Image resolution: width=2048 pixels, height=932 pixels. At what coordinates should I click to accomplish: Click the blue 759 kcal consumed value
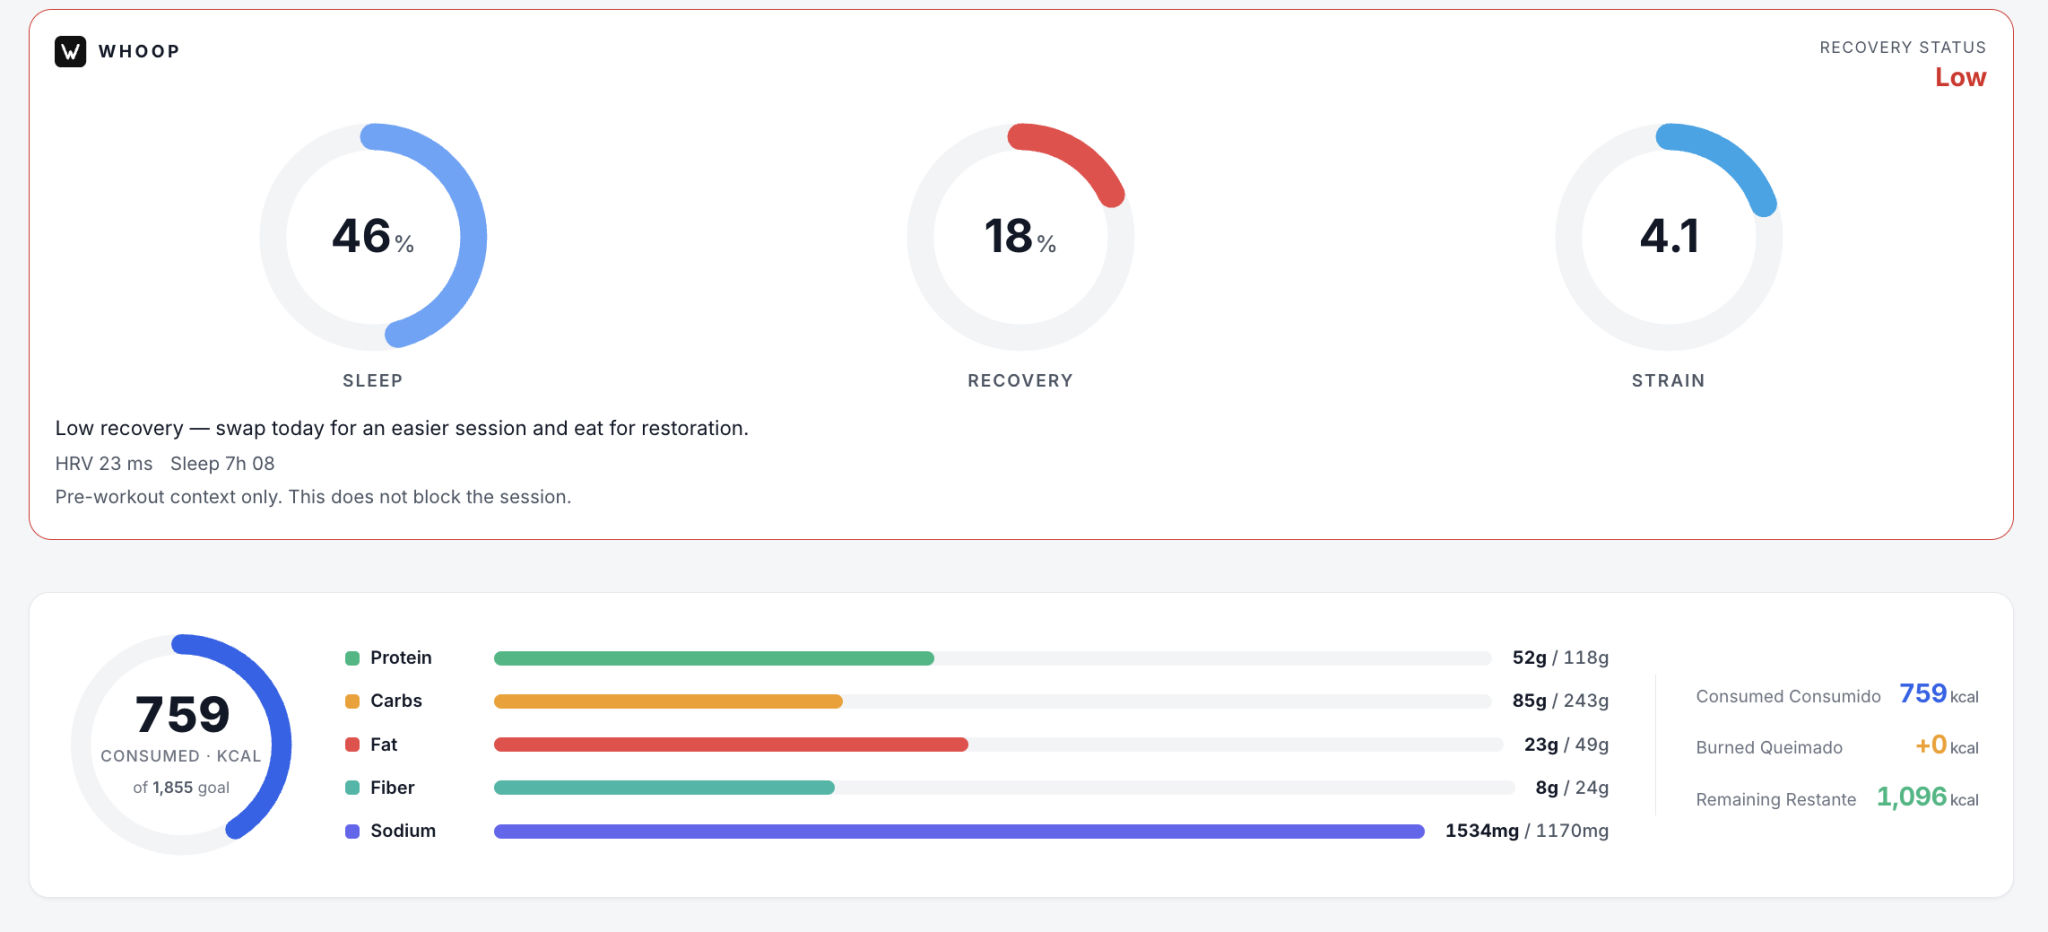coord(1939,694)
